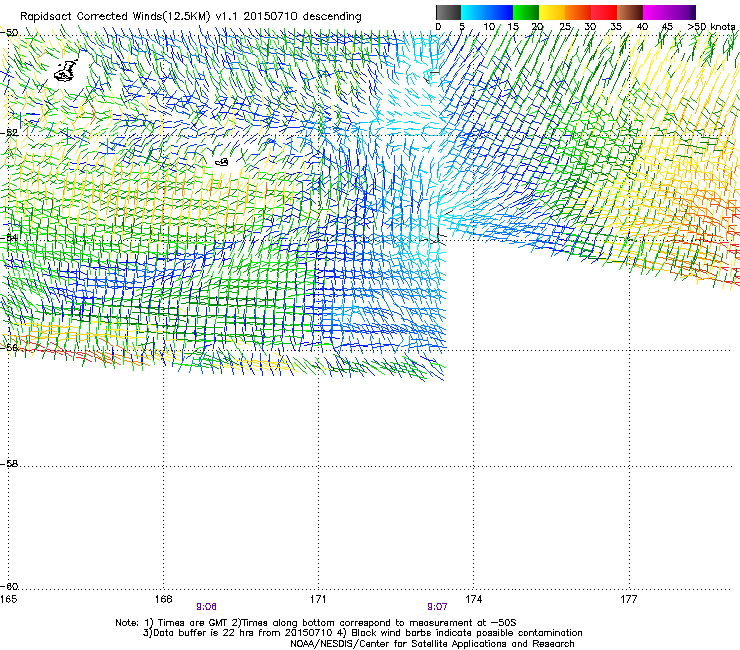Click the '-54' latitude label
The width and height of the screenshot is (740, 650).
coord(9,237)
